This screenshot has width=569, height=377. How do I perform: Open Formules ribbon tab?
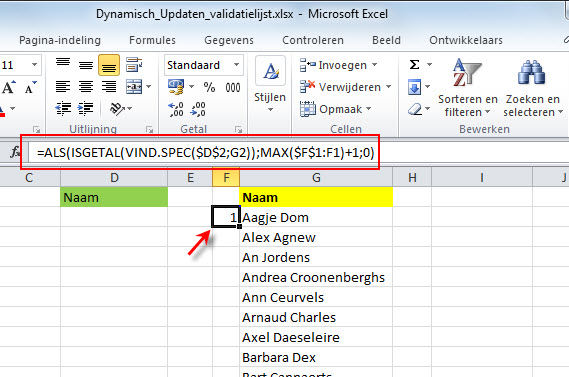[x=152, y=40]
